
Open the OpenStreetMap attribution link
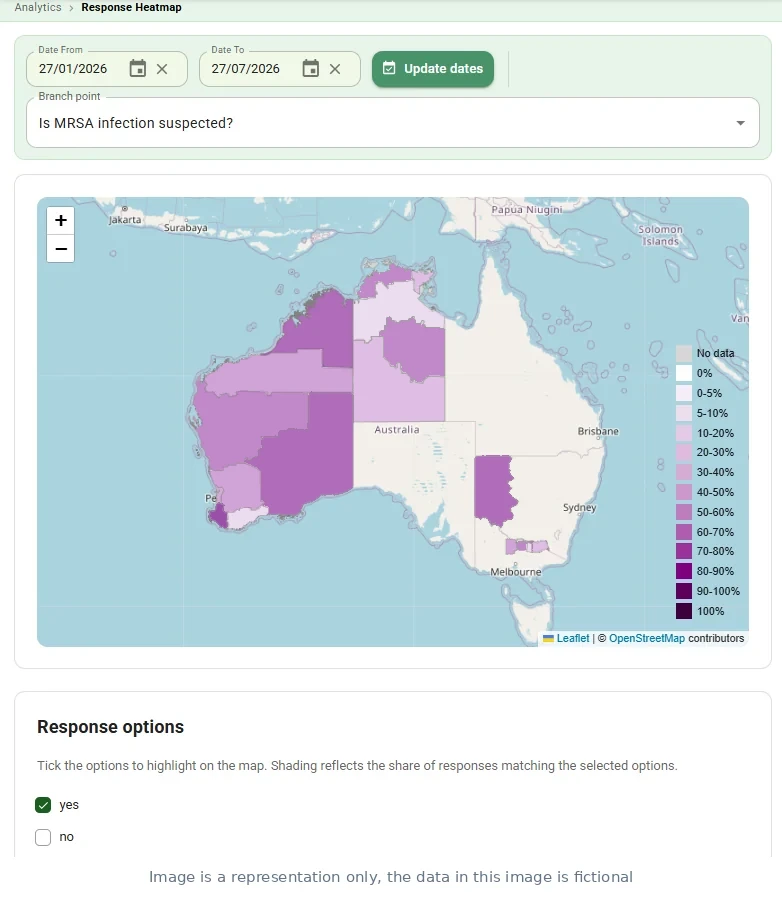point(646,638)
